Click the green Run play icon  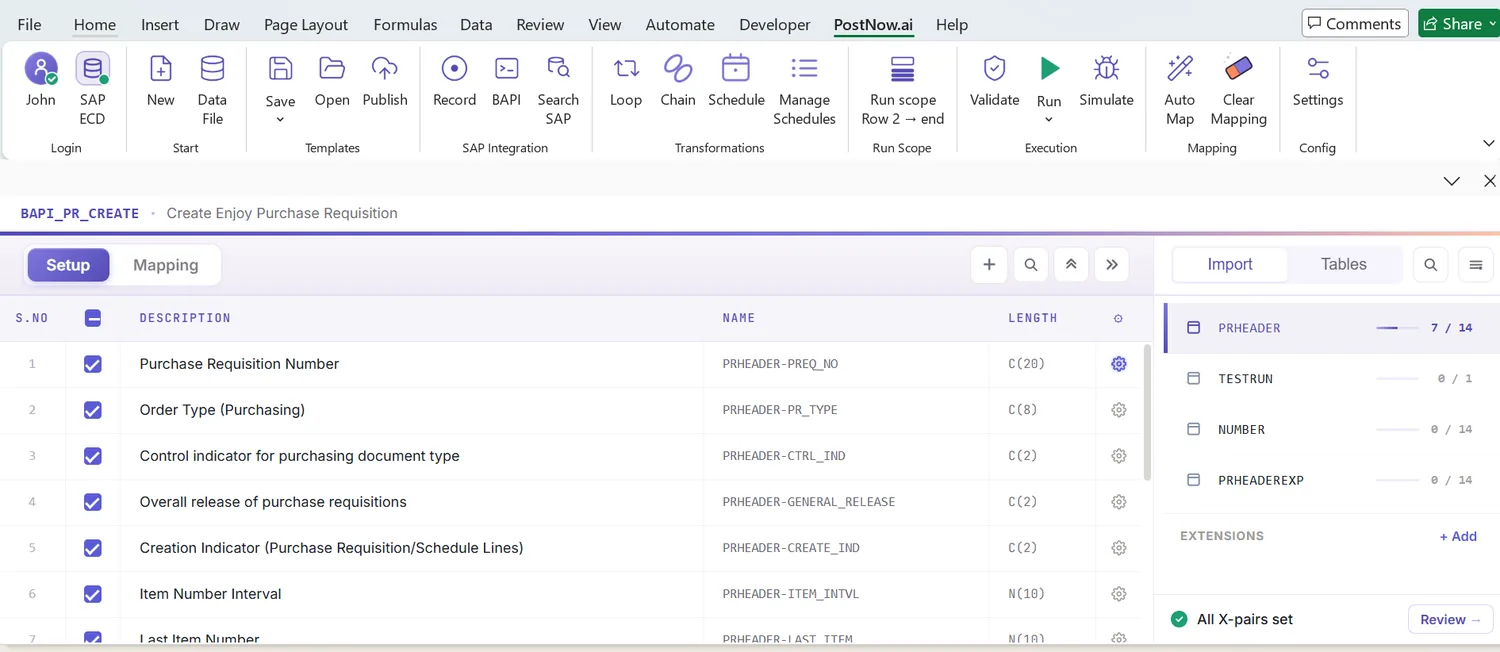tap(1049, 69)
